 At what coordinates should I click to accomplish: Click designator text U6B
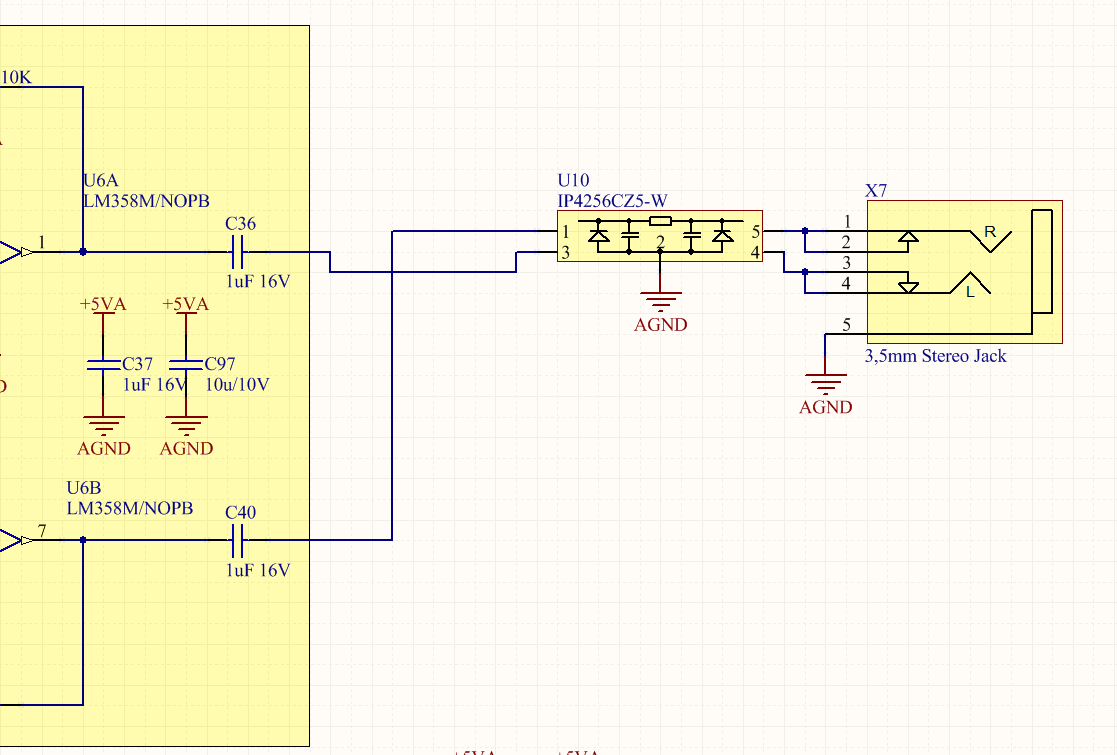[x=84, y=488]
